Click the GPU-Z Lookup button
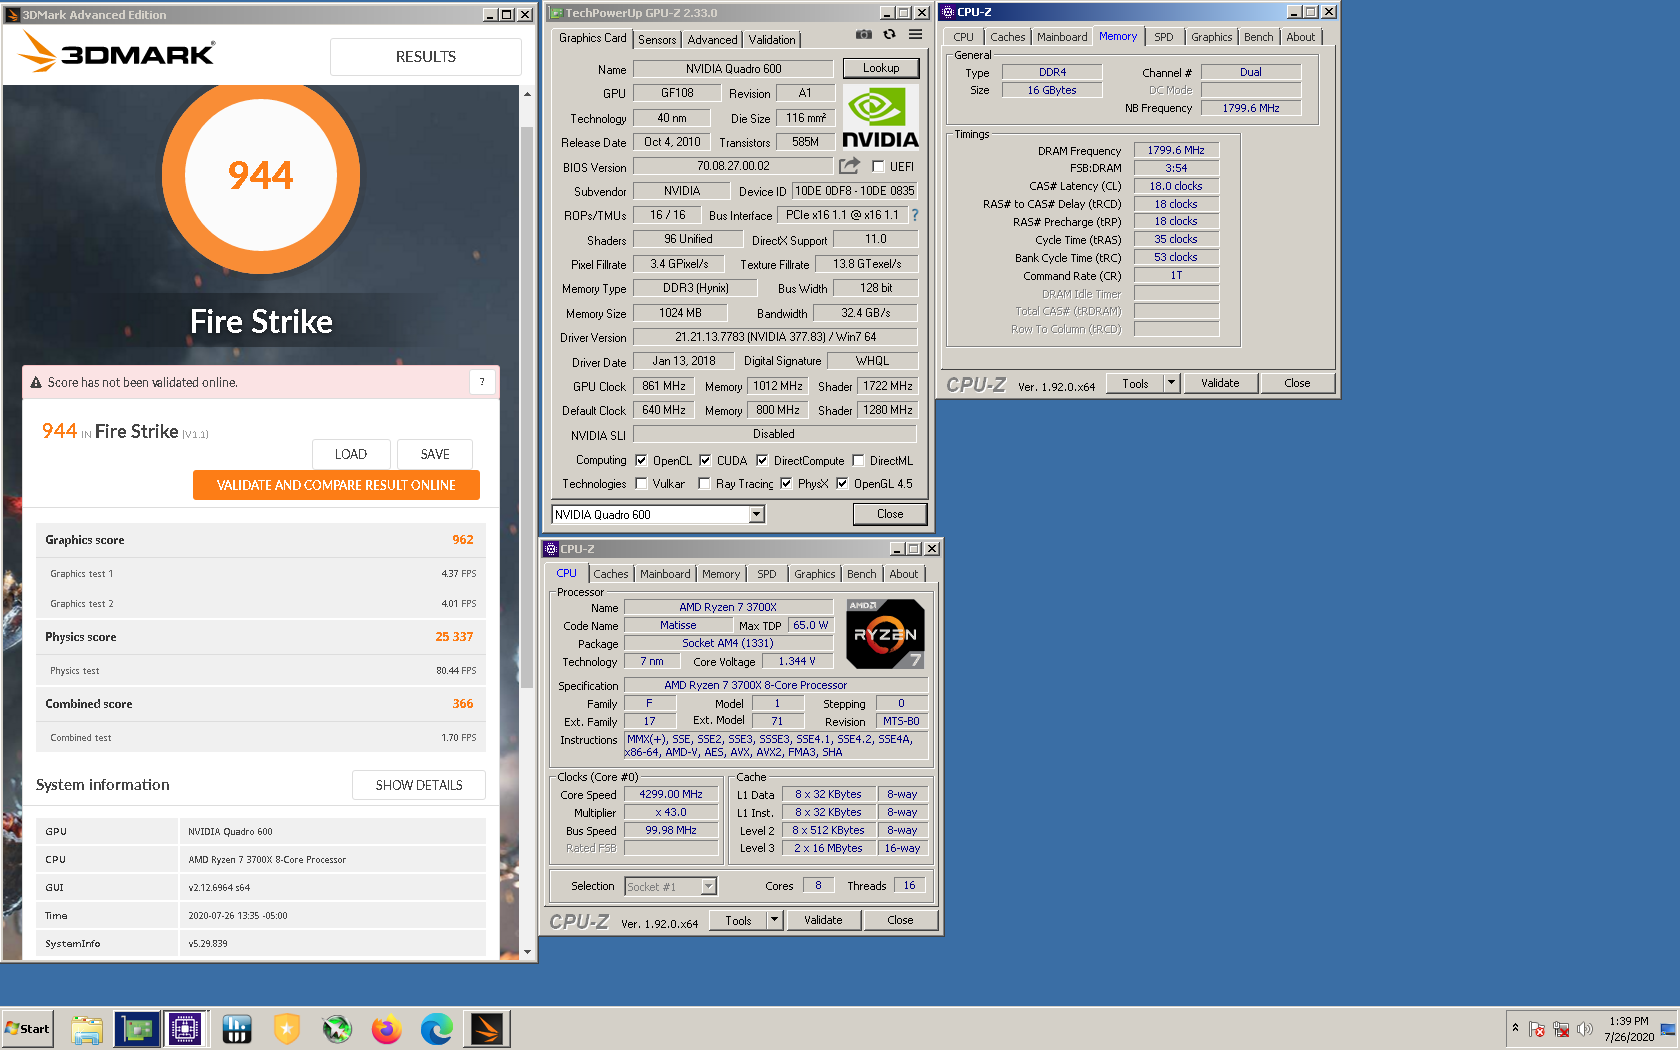 coord(881,68)
